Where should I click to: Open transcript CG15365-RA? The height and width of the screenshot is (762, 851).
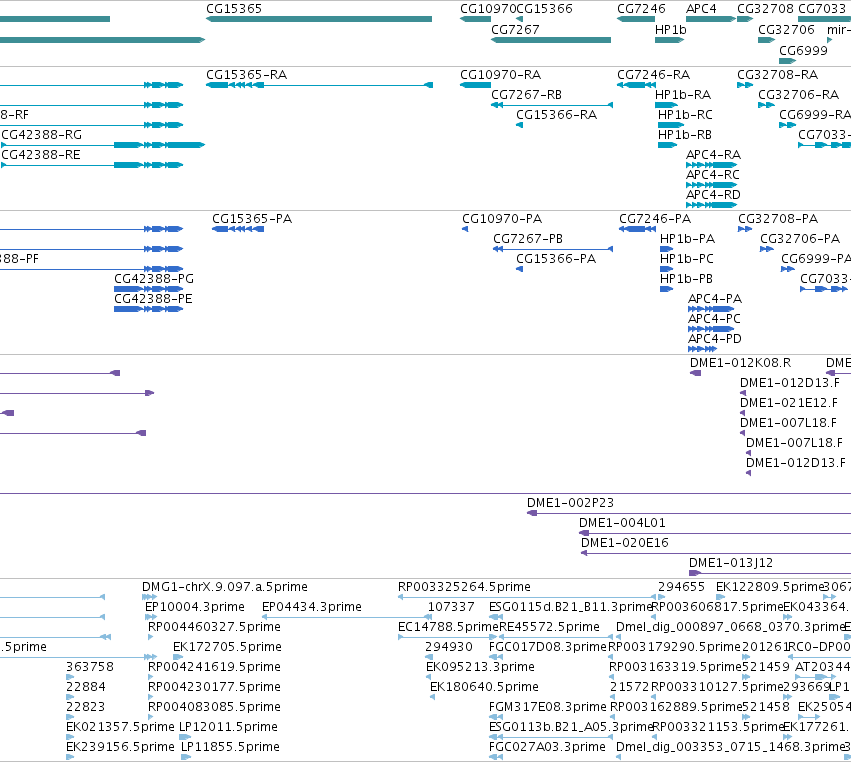246,74
